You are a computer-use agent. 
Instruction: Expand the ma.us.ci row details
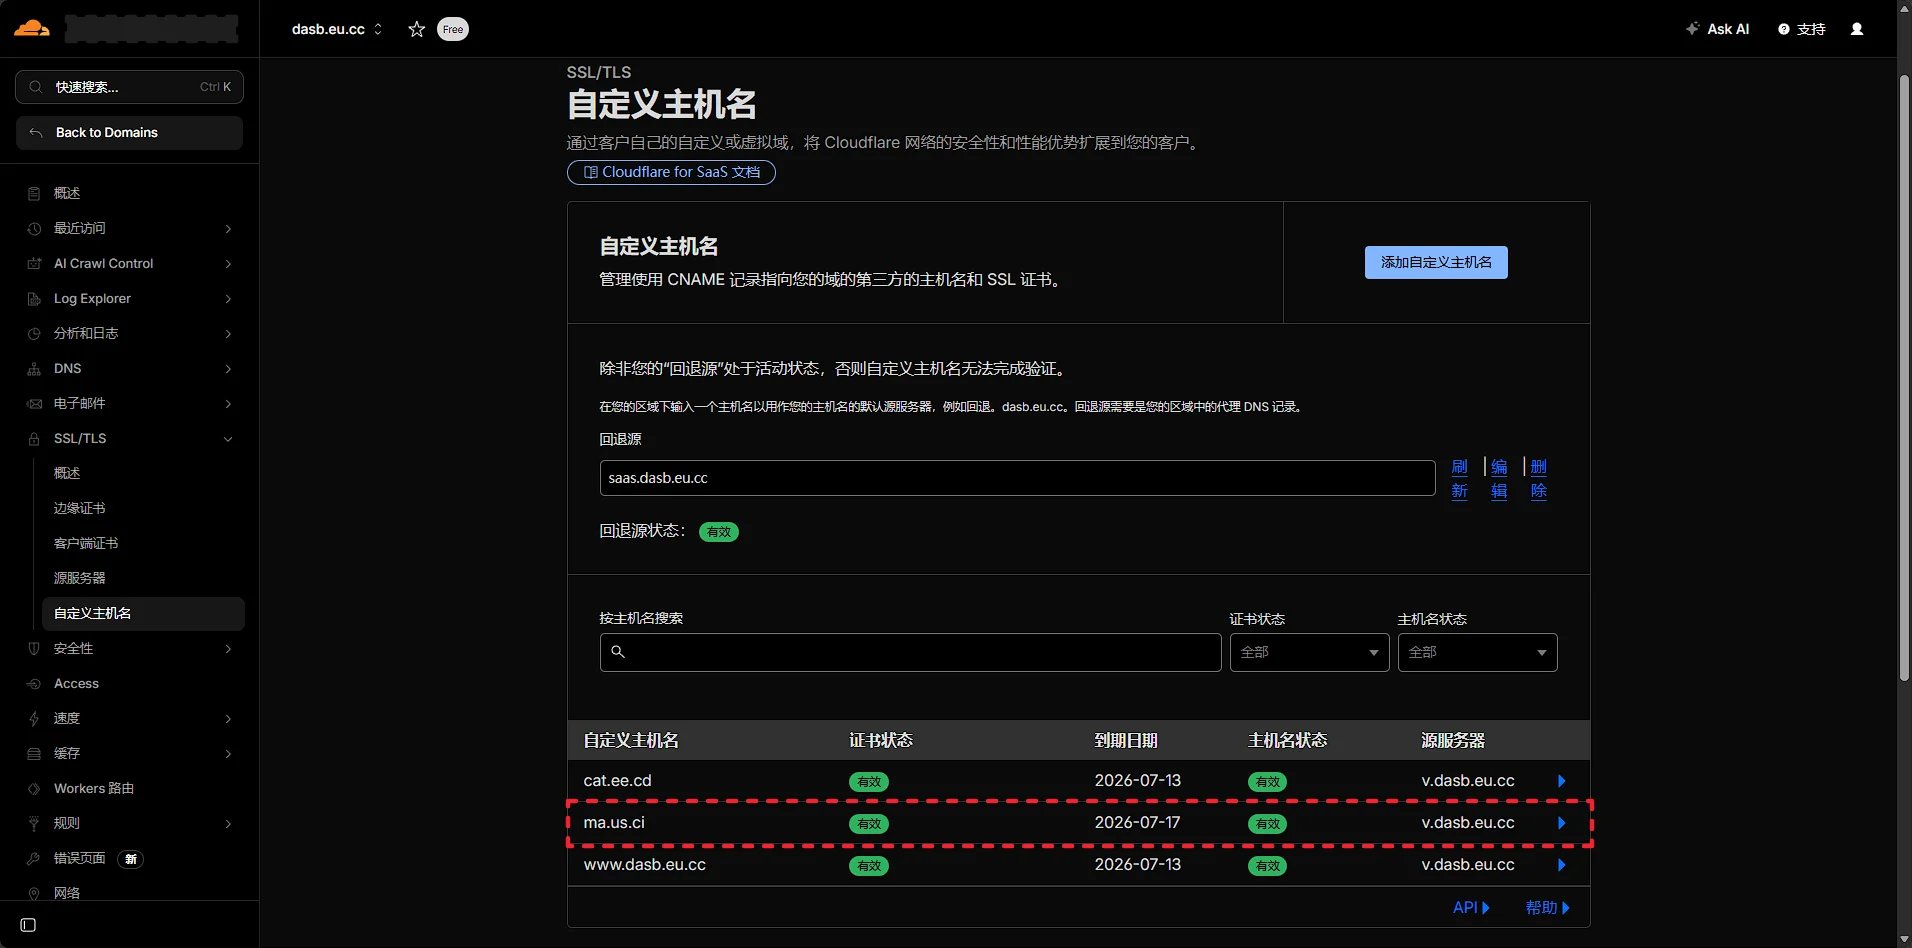click(1562, 823)
